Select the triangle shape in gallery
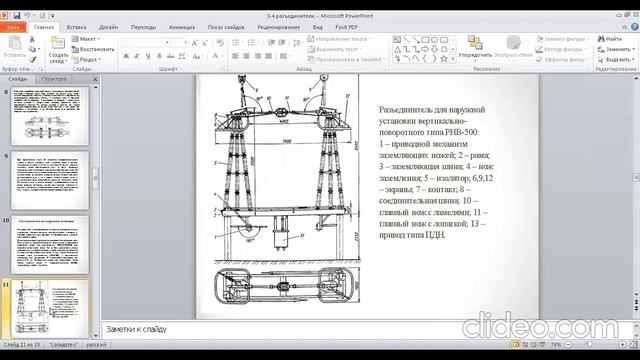640x360 pixels. (x=397, y=49)
